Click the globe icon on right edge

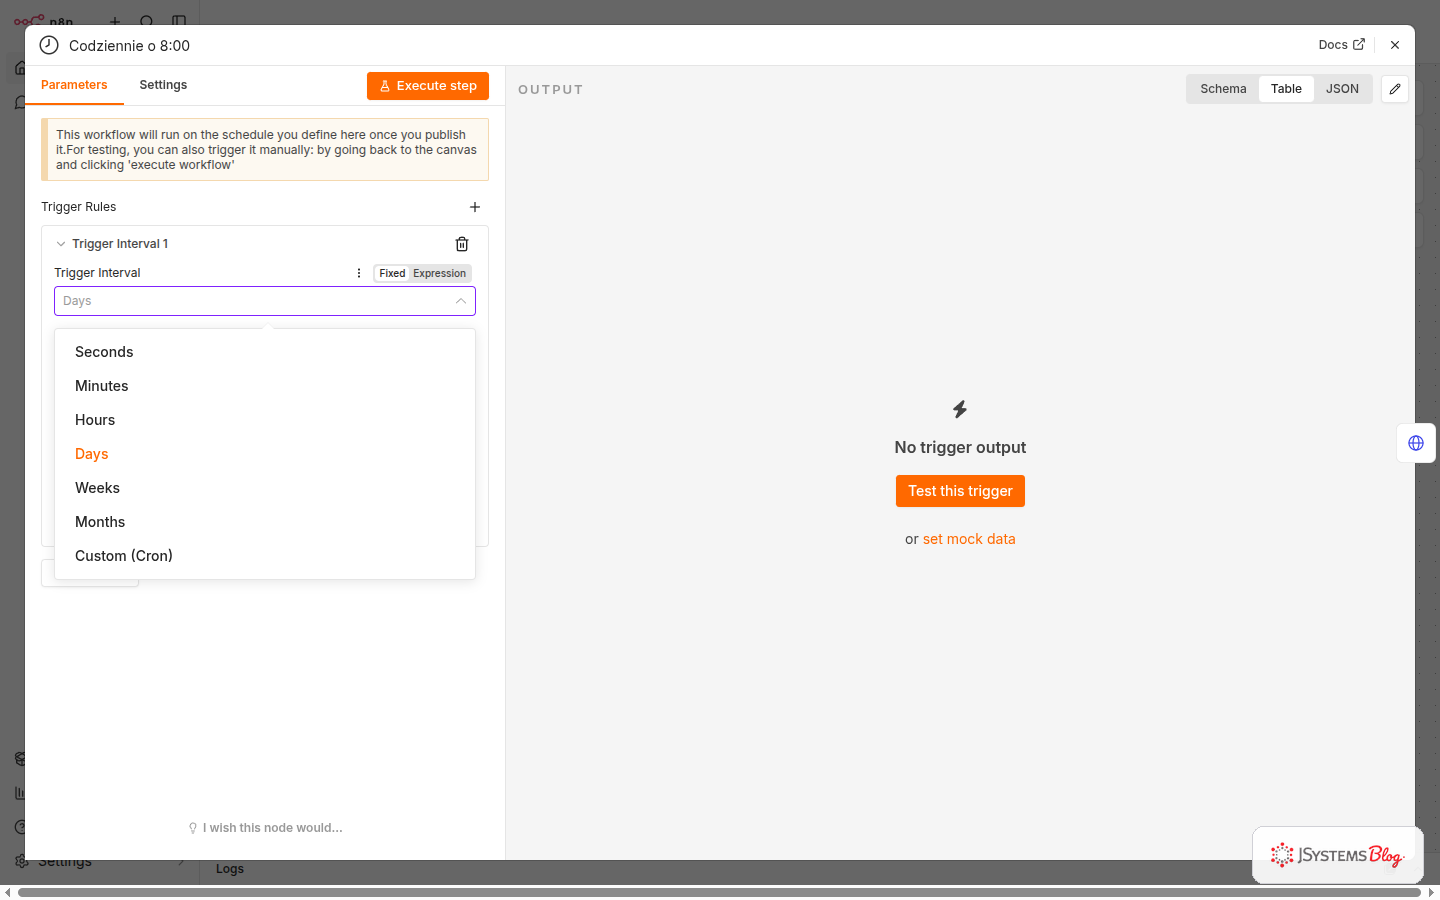[x=1416, y=443]
